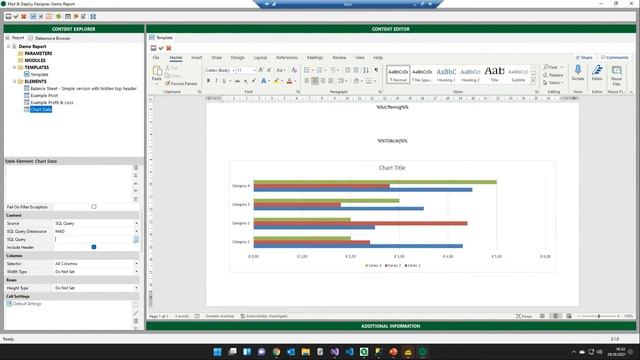Click the red X icon in main toolbar
The width and height of the screenshot is (640, 360).
tap(24, 16)
